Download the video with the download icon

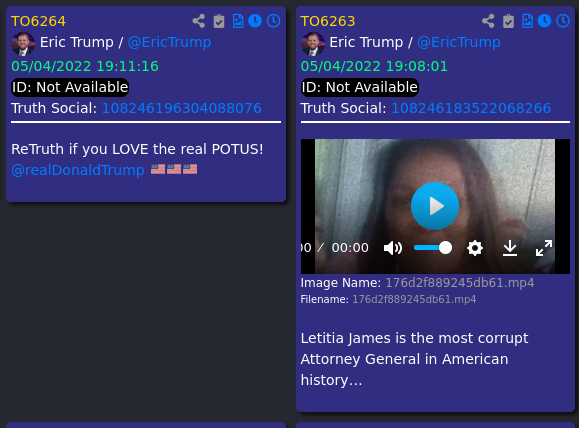[x=510, y=248]
